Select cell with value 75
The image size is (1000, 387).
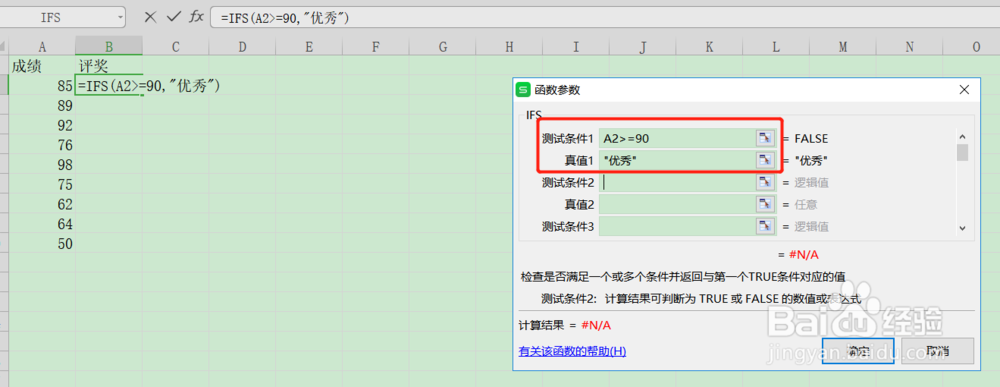[42, 184]
